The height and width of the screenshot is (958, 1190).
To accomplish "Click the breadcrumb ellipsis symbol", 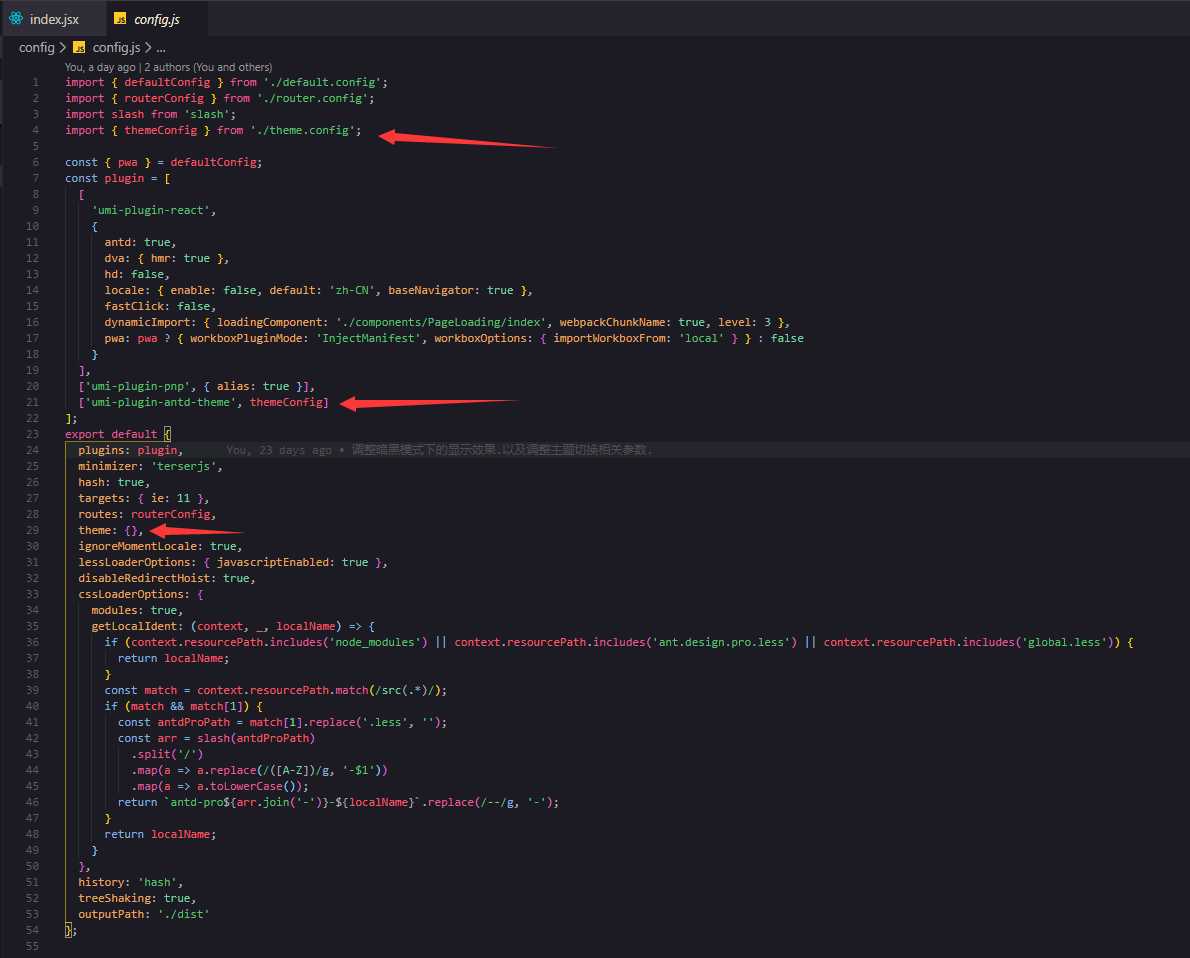I will tap(161, 48).
